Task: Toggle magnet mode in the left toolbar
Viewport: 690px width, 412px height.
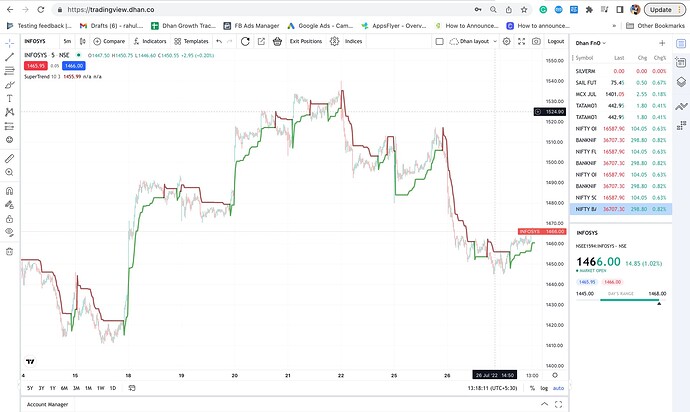Action: pyautogui.click(x=9, y=191)
